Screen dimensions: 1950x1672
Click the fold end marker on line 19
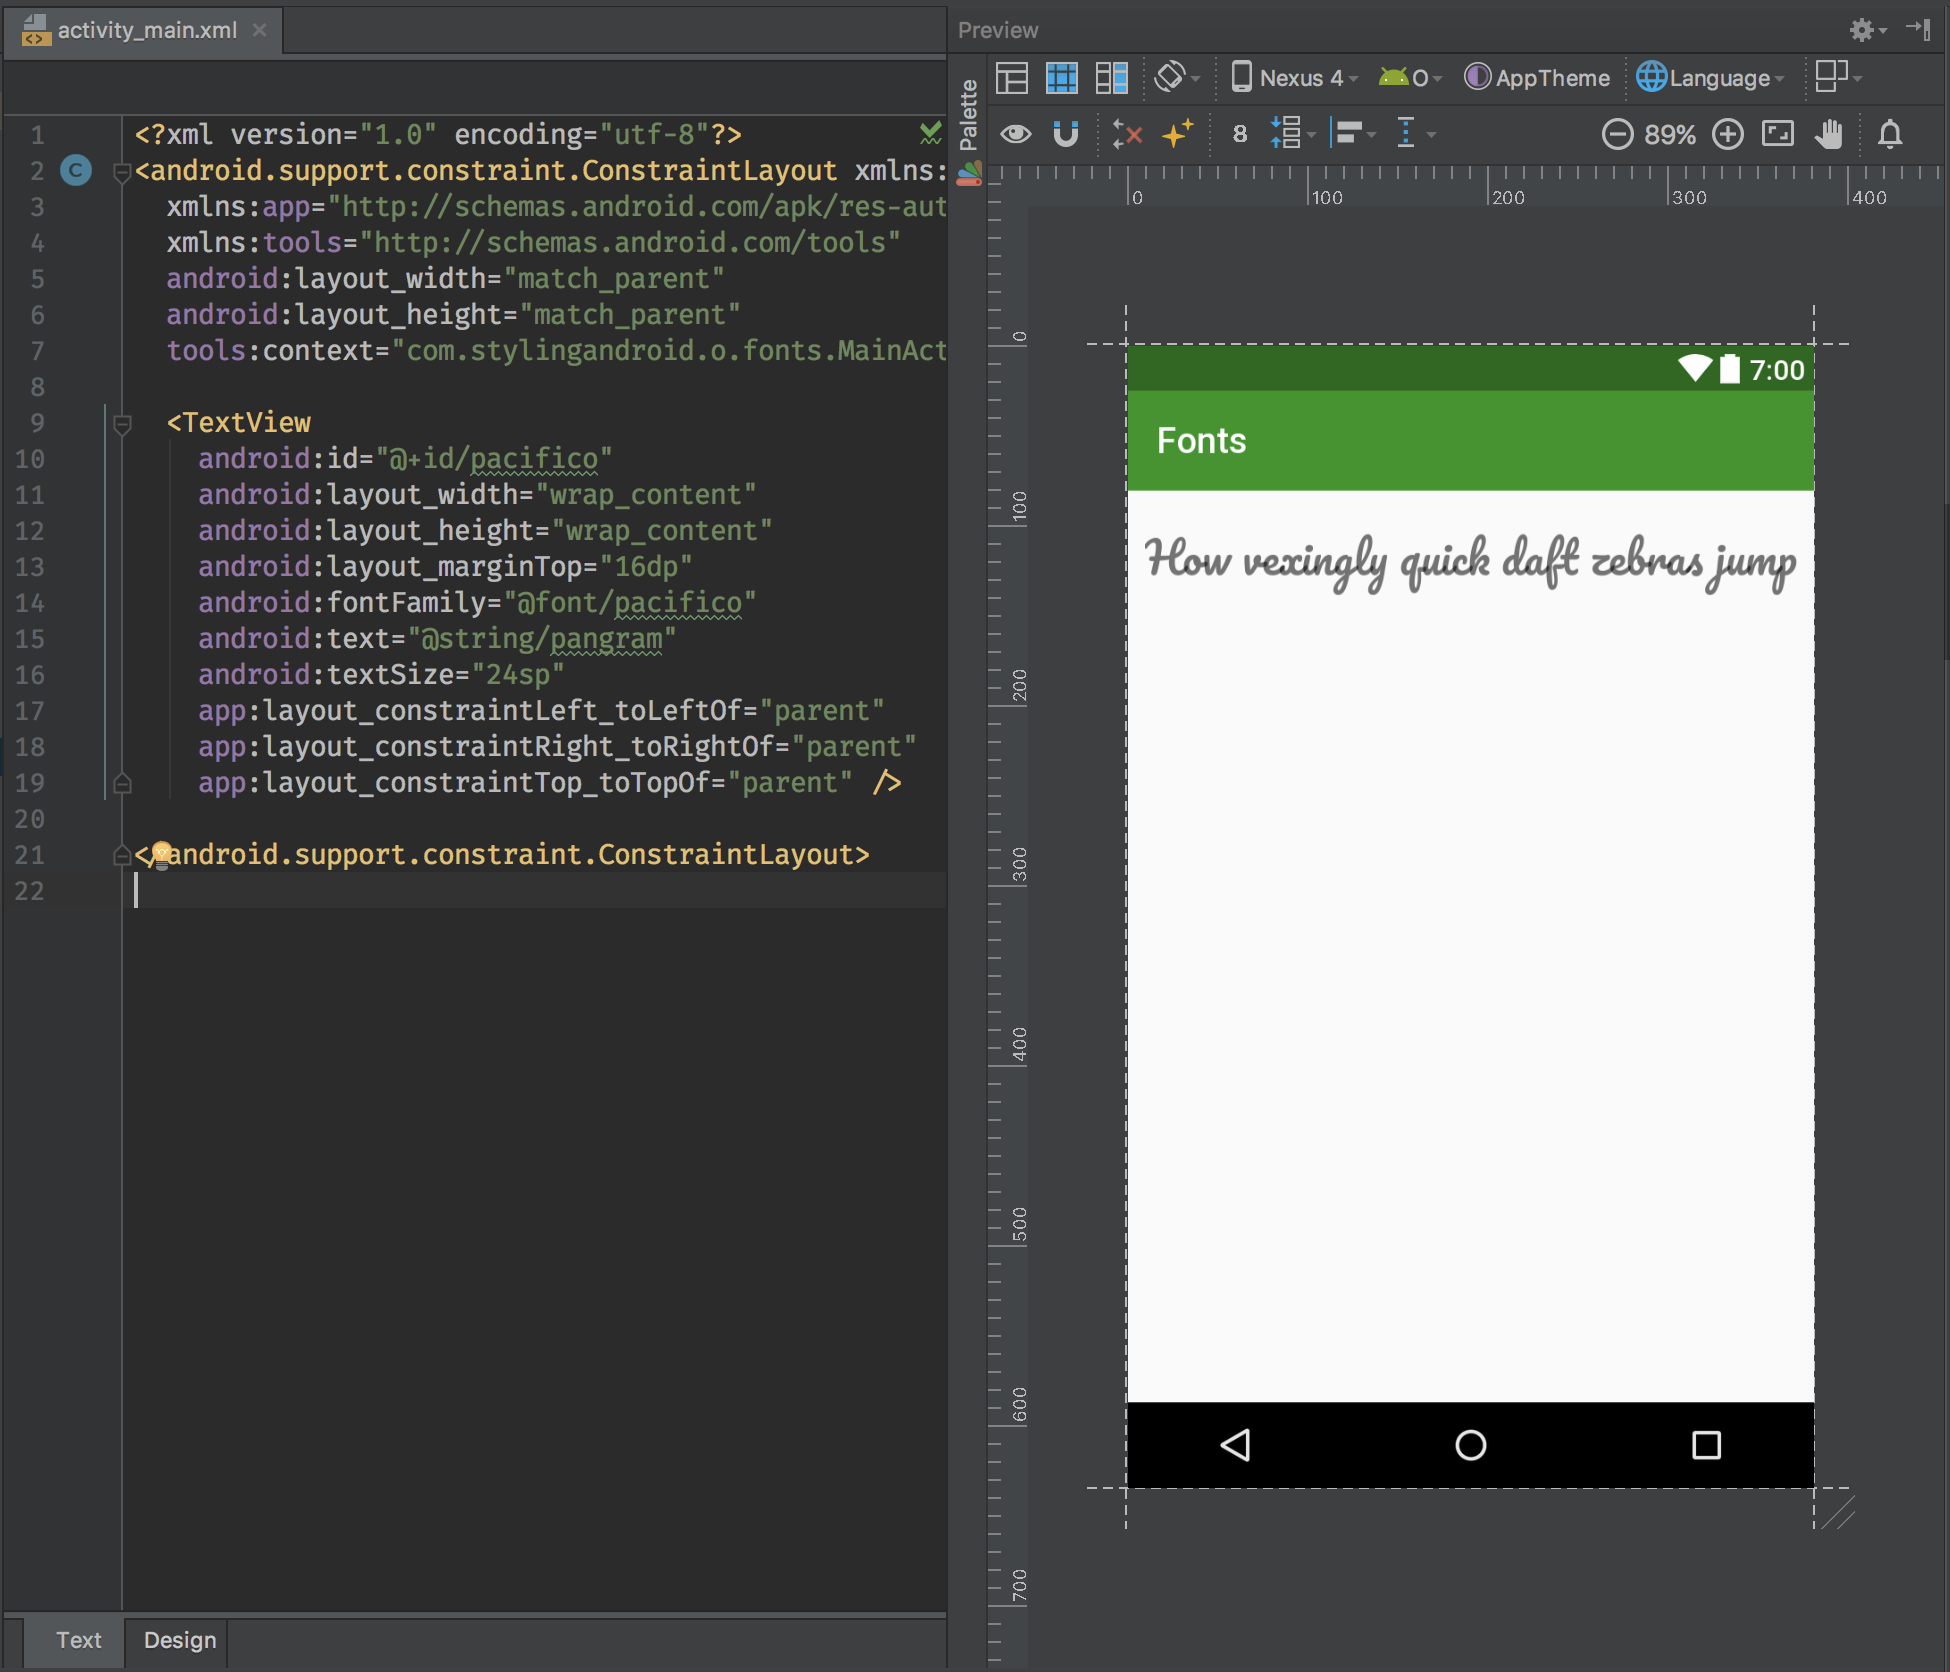click(x=122, y=783)
